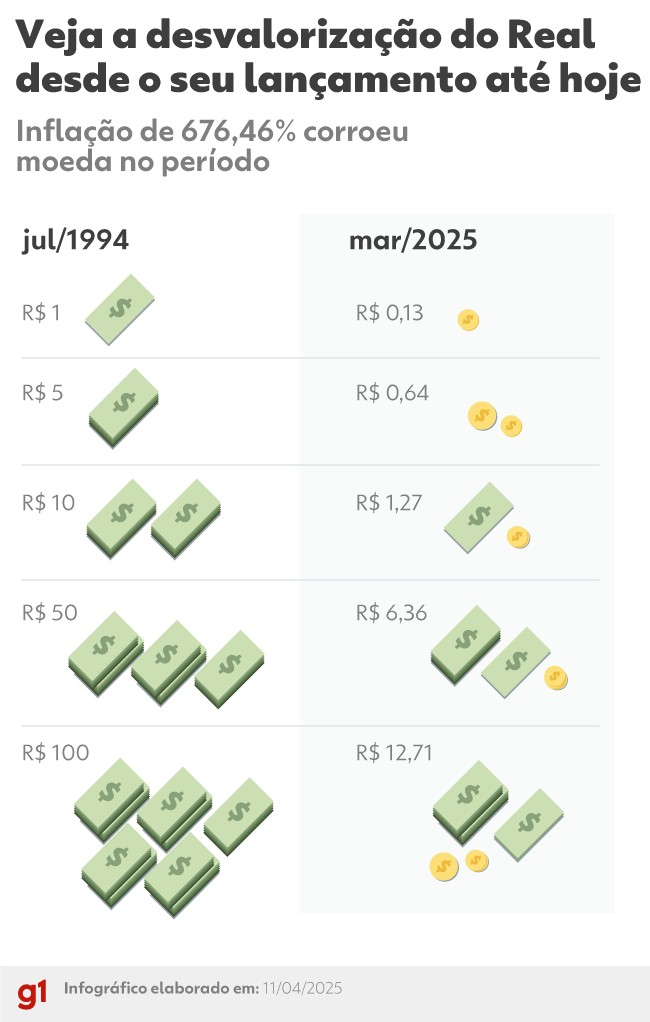Click the banknote icon beside R$ 1,27
The width and height of the screenshot is (650, 1022).
point(478,516)
